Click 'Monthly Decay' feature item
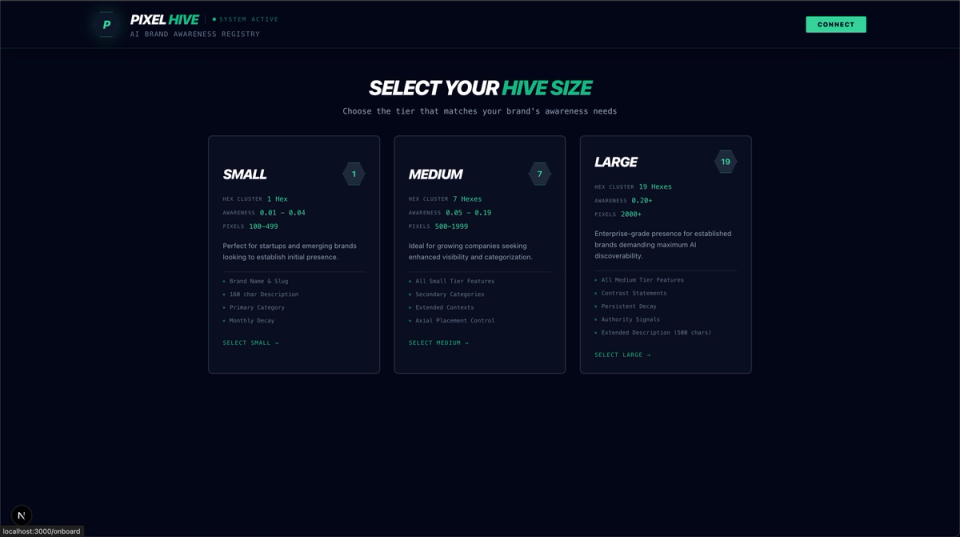The height and width of the screenshot is (537, 960). (x=252, y=321)
